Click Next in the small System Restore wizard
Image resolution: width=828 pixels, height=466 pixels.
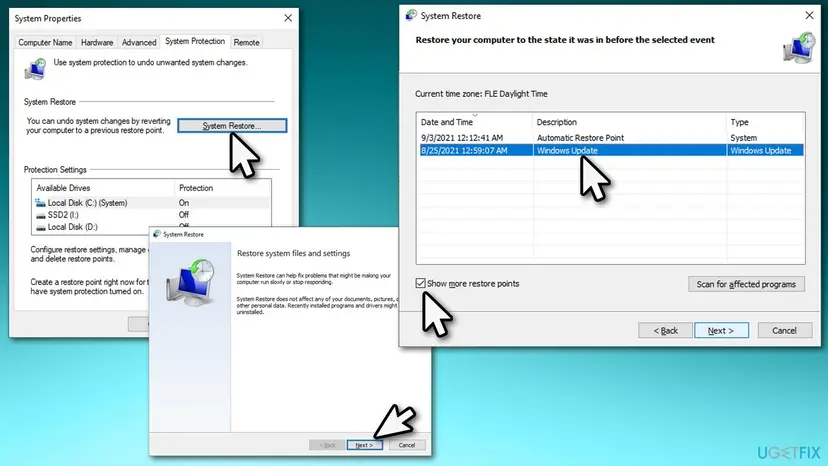[x=364, y=445]
